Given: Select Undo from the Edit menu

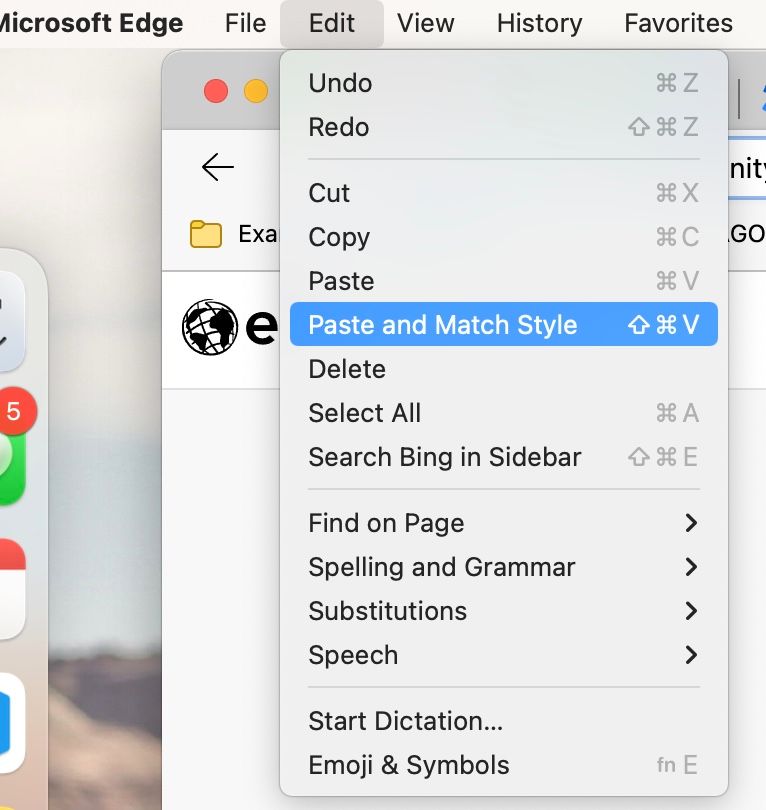Looking at the screenshot, I should coord(504,83).
